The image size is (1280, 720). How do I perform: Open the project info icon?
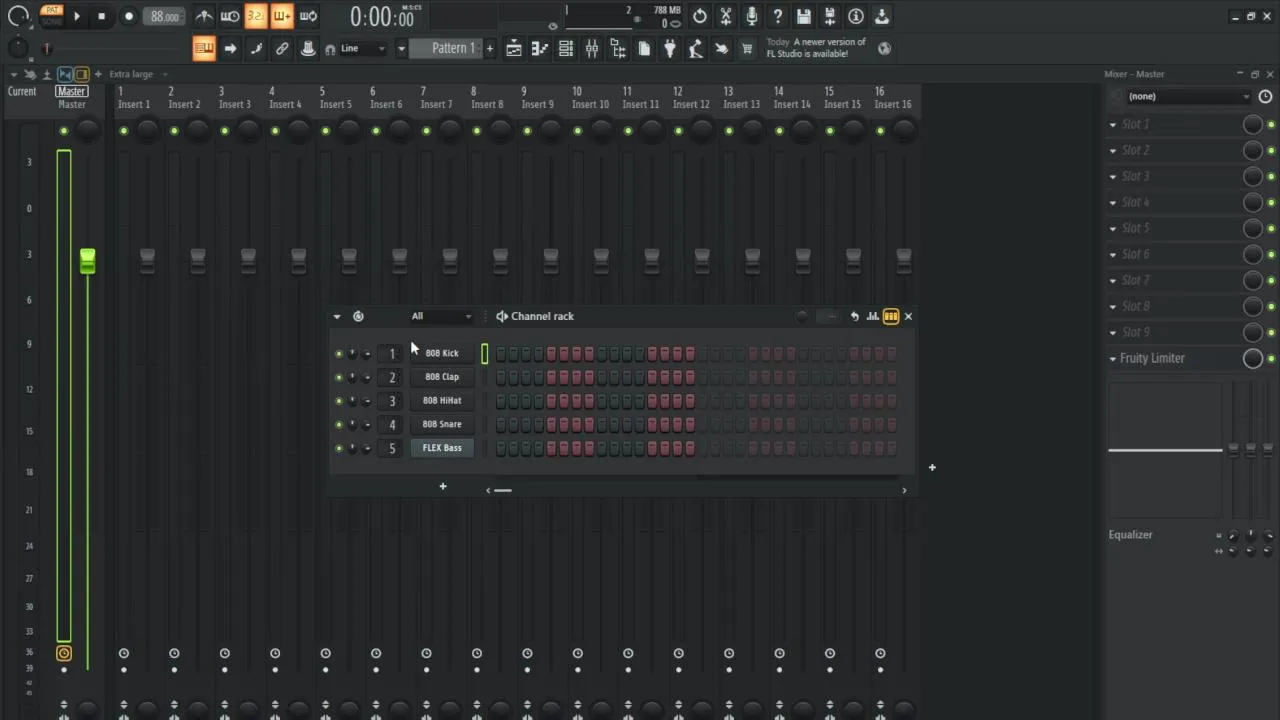856,16
